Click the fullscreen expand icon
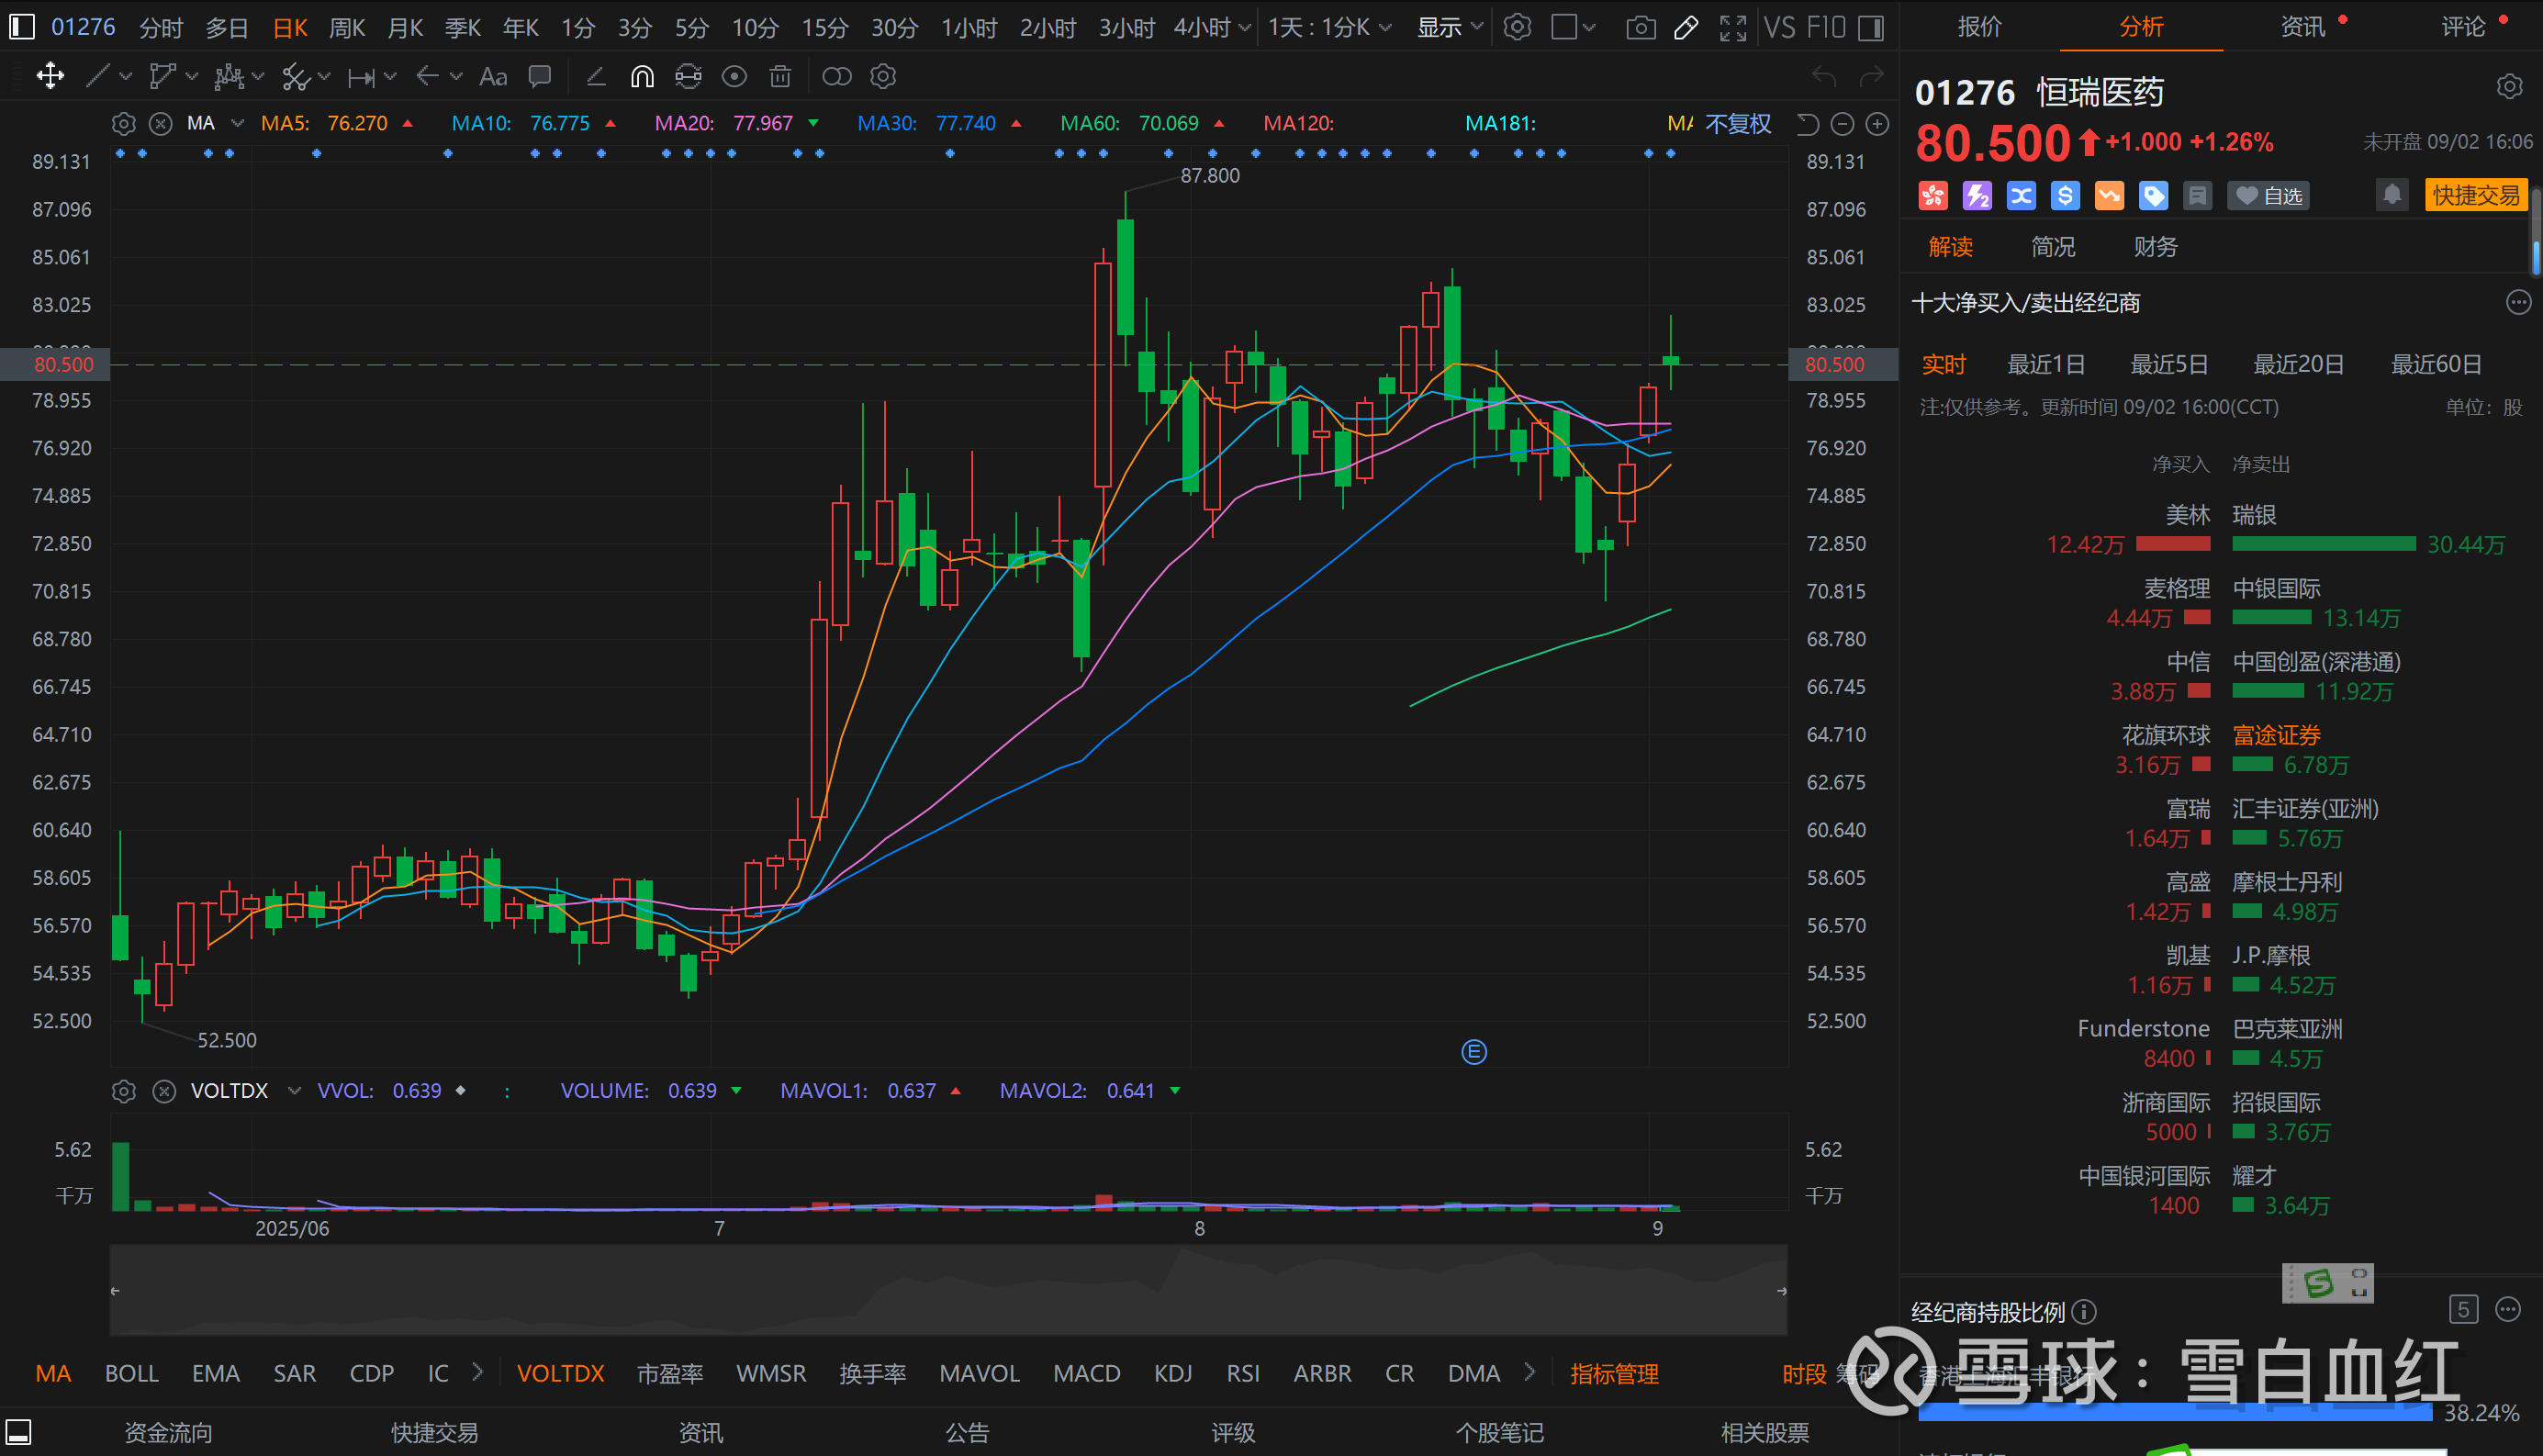This screenshot has width=2543, height=1456. 1732,27
